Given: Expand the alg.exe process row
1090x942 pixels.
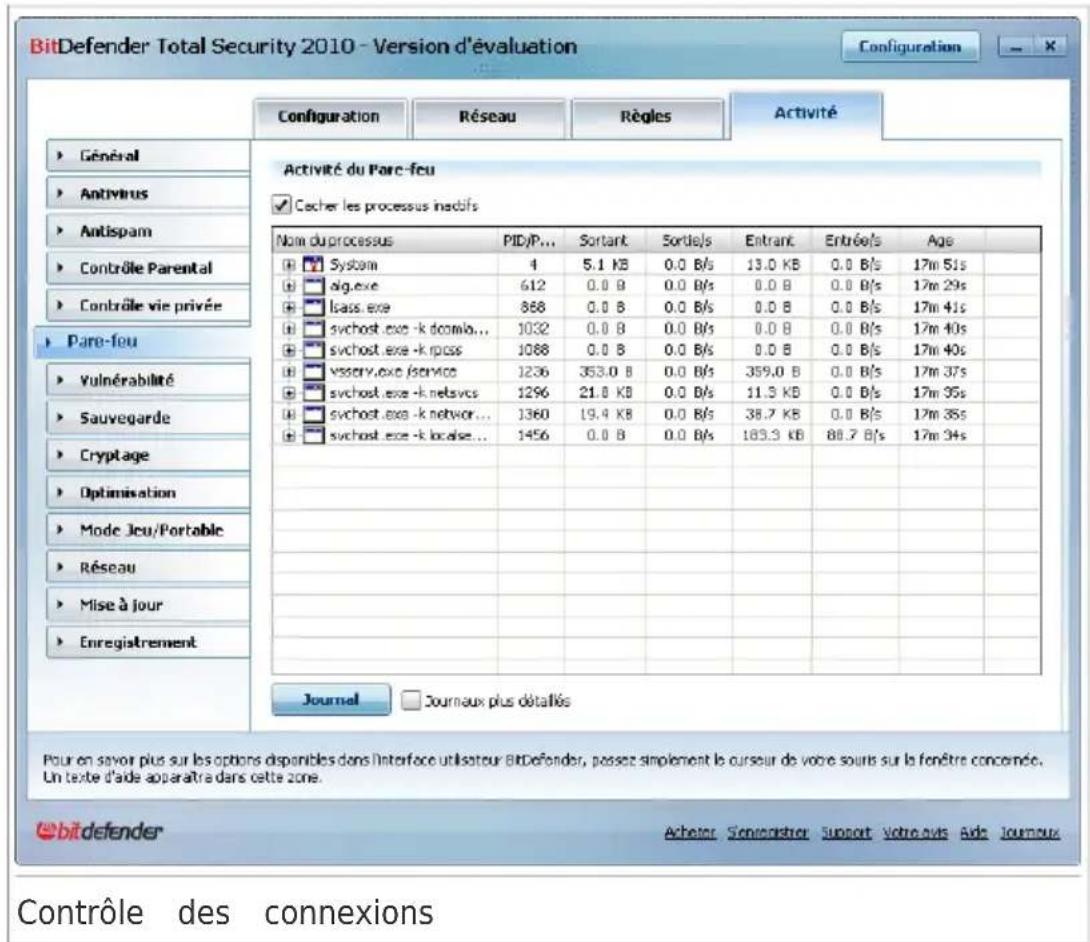Looking at the screenshot, I should point(288,286).
